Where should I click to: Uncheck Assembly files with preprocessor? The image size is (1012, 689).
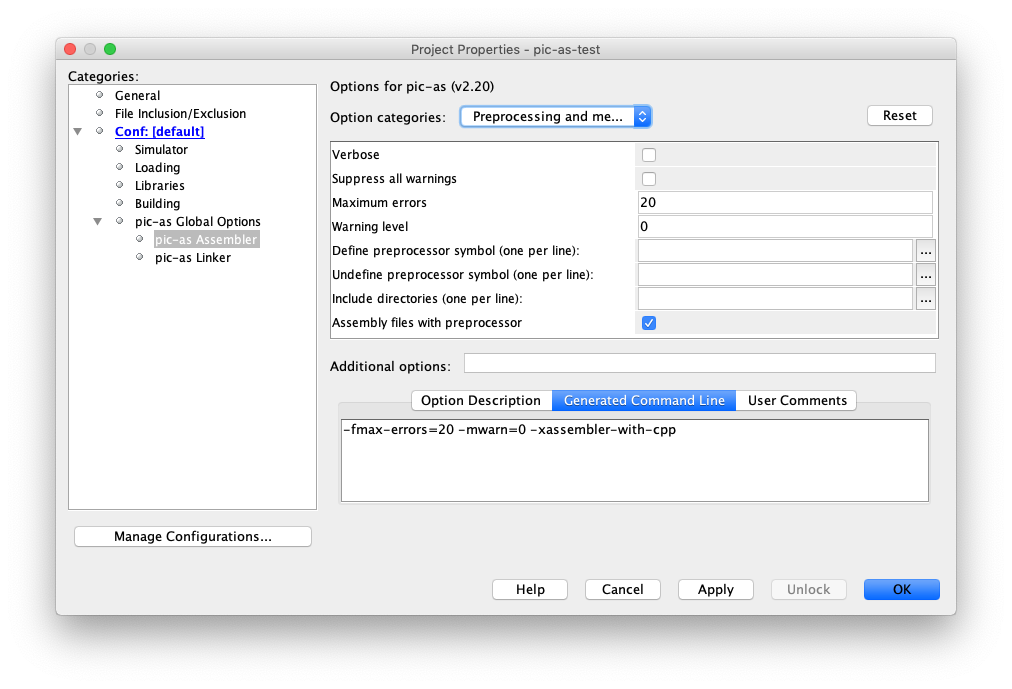[x=649, y=323]
